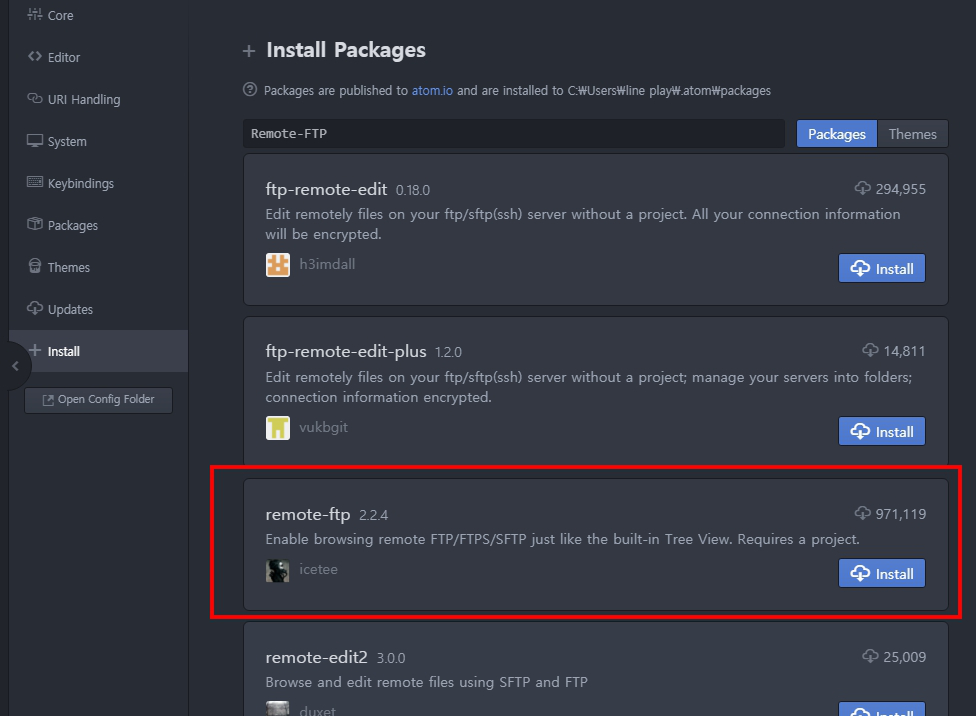Open the icetee author link

[x=319, y=570]
